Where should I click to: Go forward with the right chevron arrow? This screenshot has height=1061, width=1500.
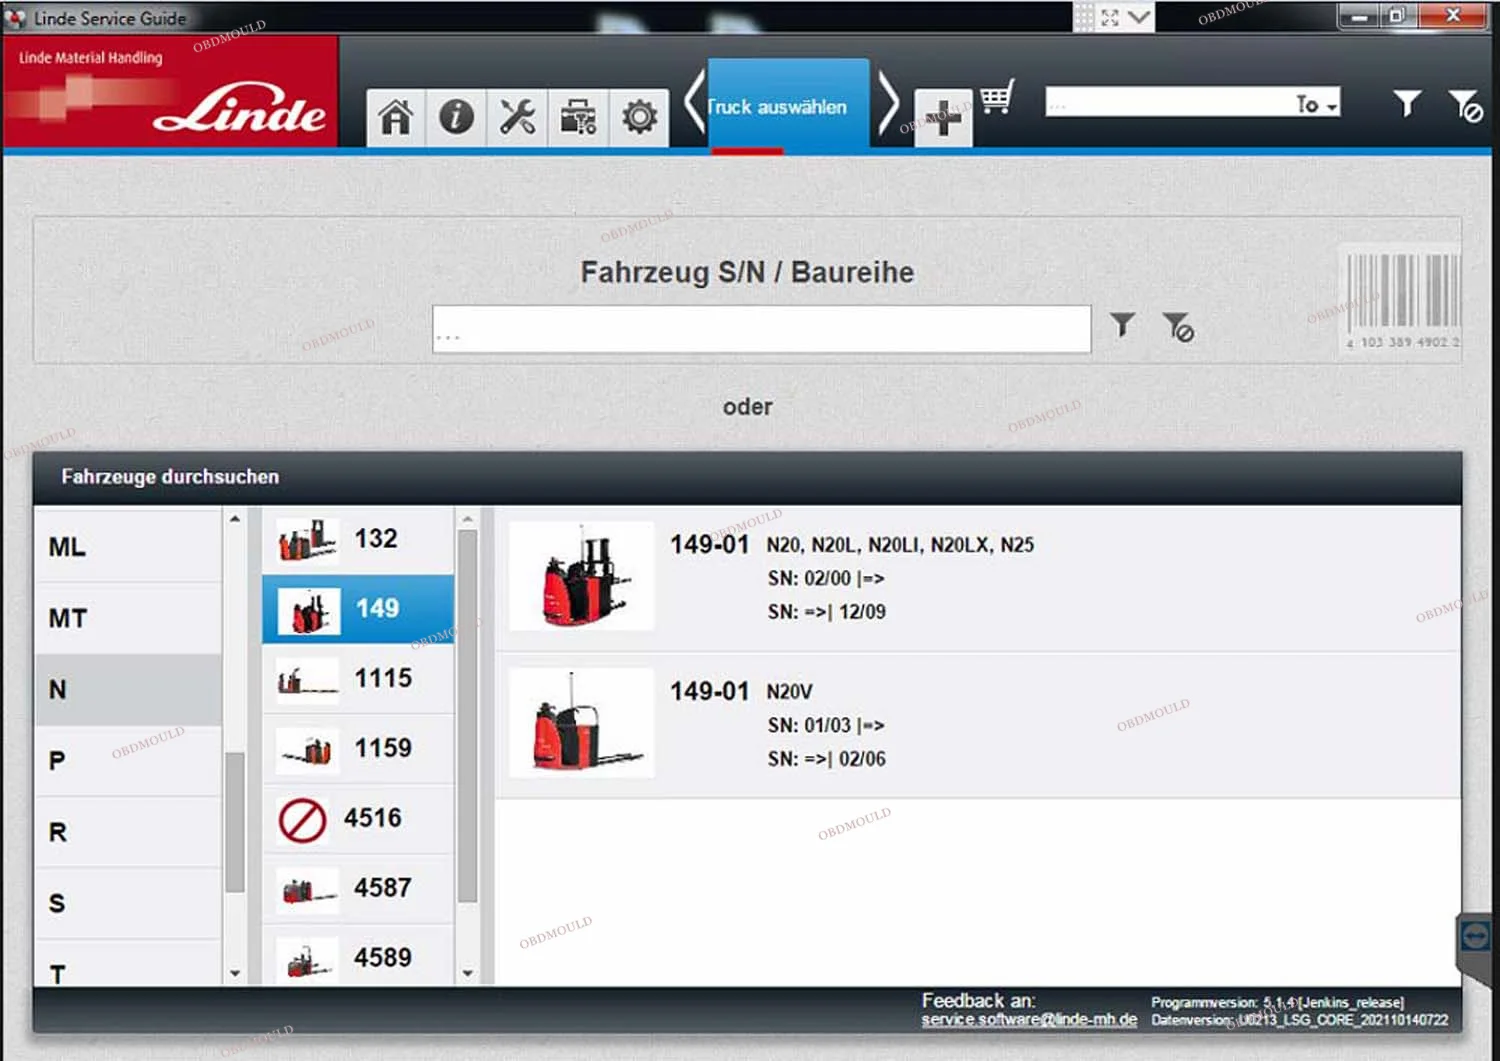tap(887, 103)
